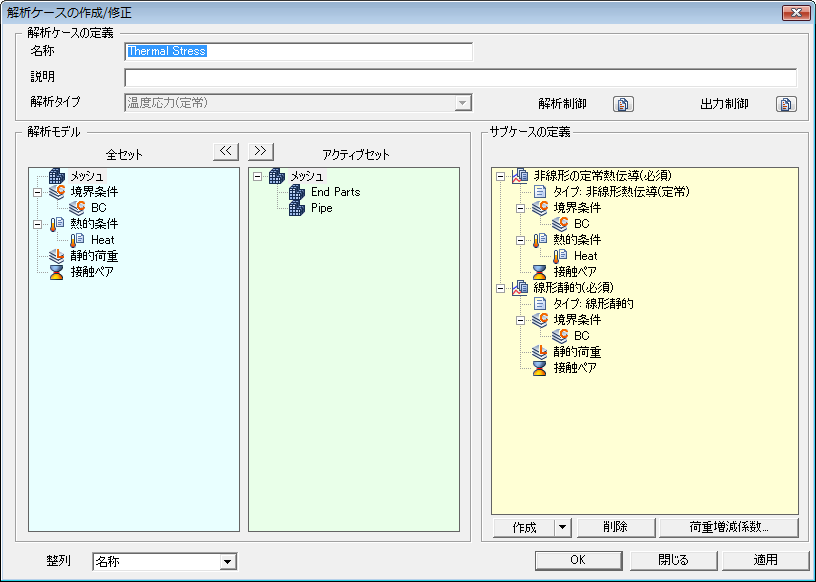The image size is (816, 582).
Task: Click 境界条件 icon in 全セット tree
Action: pos(57,192)
